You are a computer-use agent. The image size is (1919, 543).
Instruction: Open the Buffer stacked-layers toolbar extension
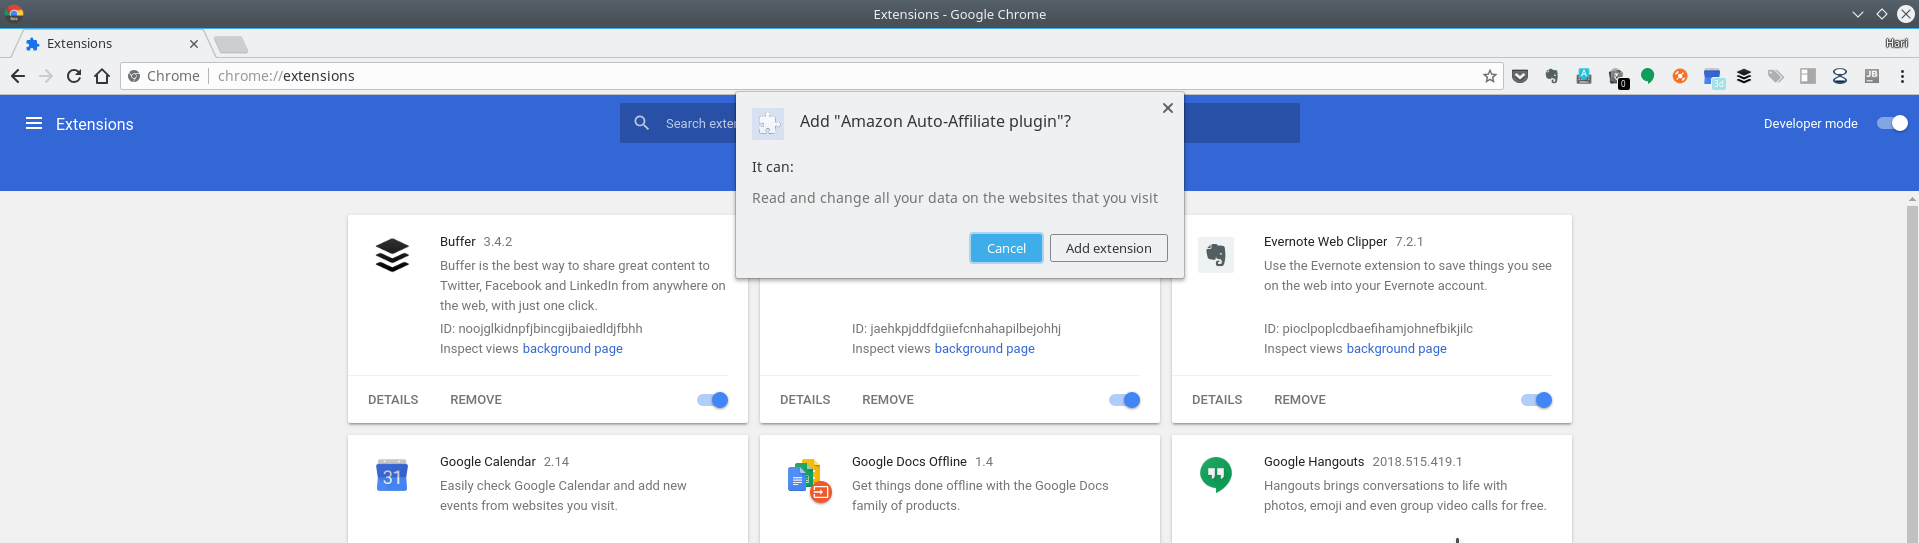pos(1744,76)
